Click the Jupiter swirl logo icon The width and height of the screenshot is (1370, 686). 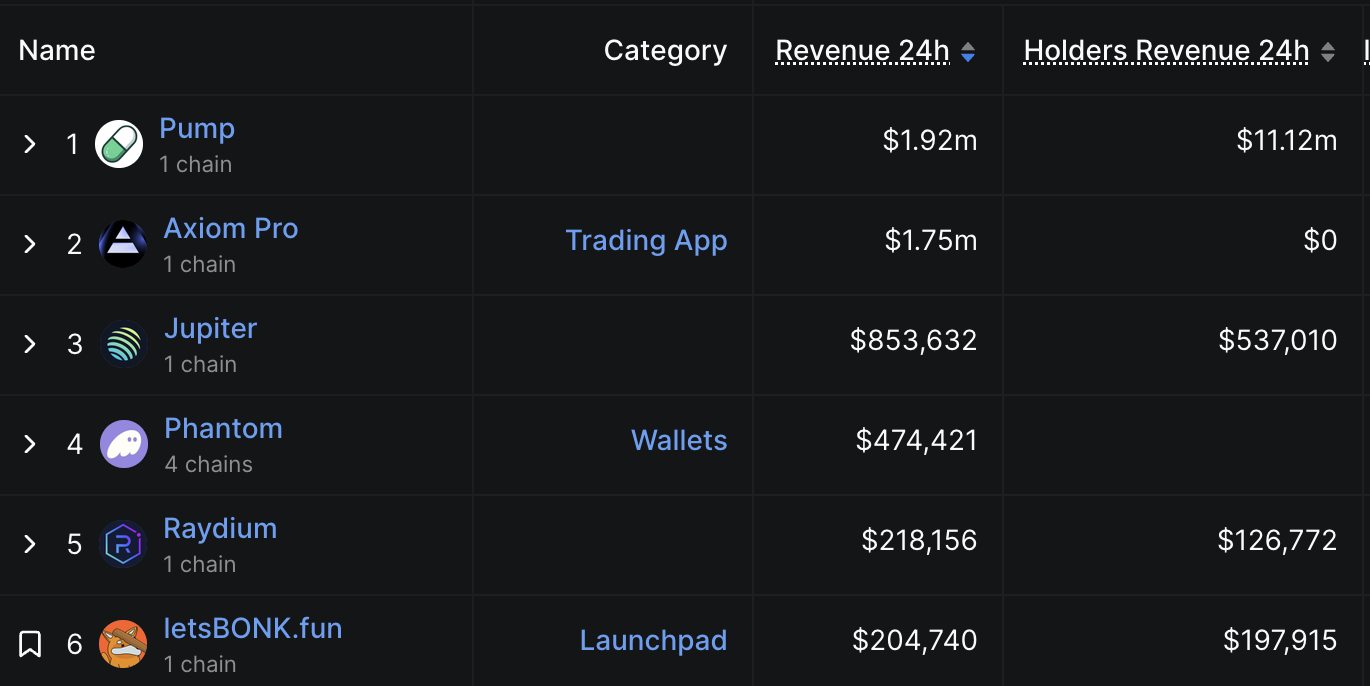click(123, 344)
